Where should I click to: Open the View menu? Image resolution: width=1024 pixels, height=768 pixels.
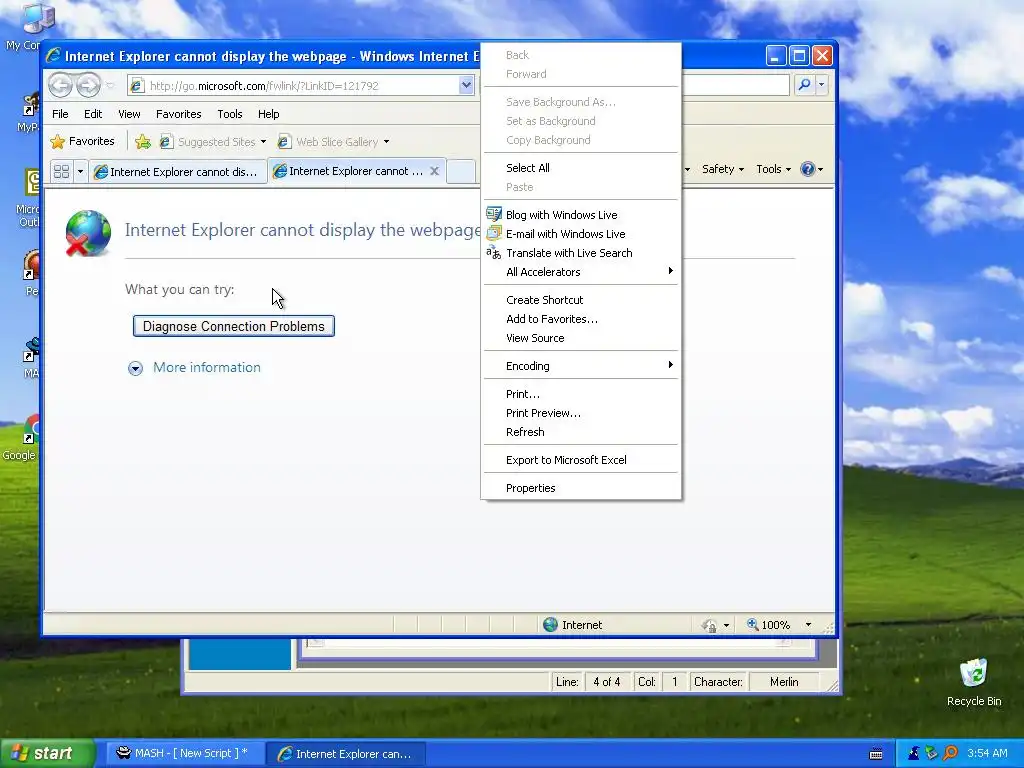[129, 114]
